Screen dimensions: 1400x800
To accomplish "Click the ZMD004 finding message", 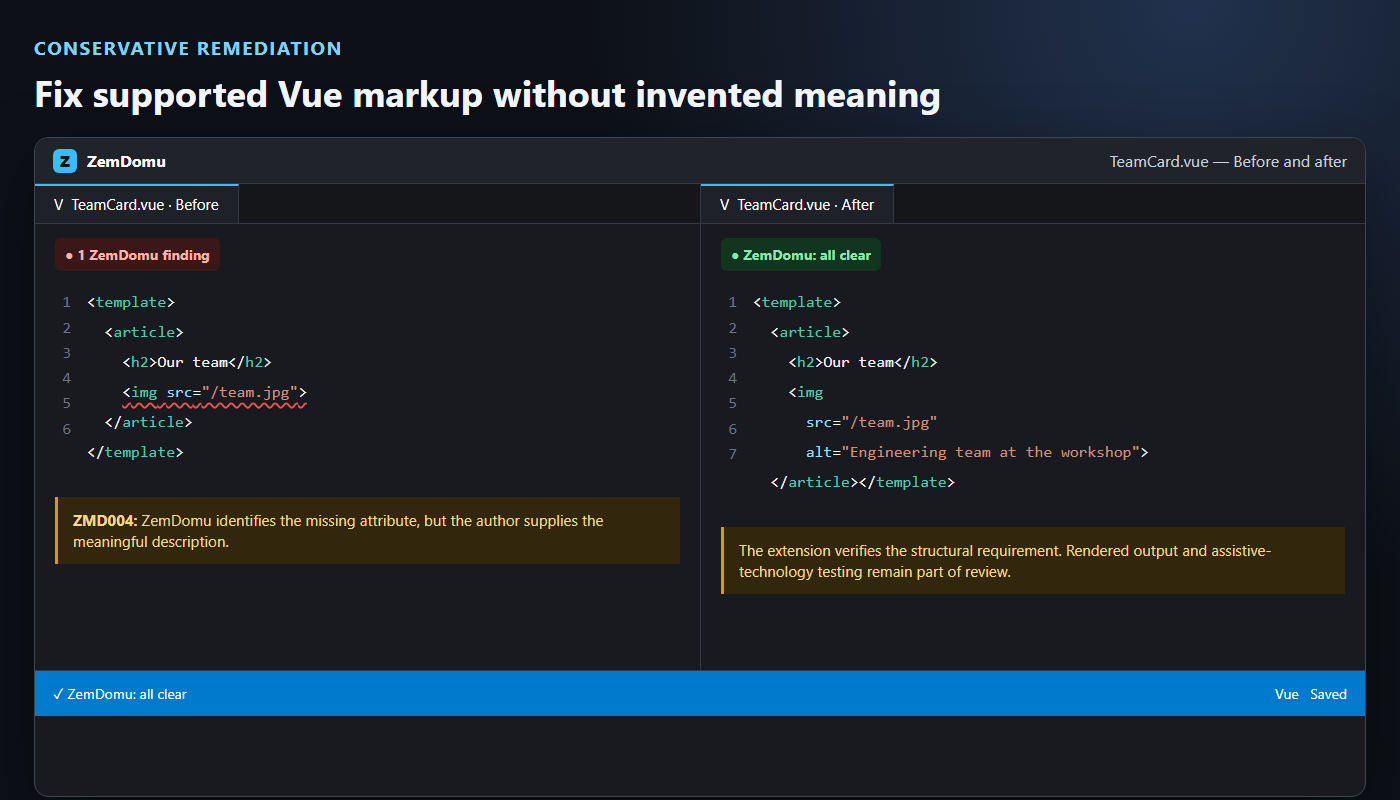I will 368,531.
